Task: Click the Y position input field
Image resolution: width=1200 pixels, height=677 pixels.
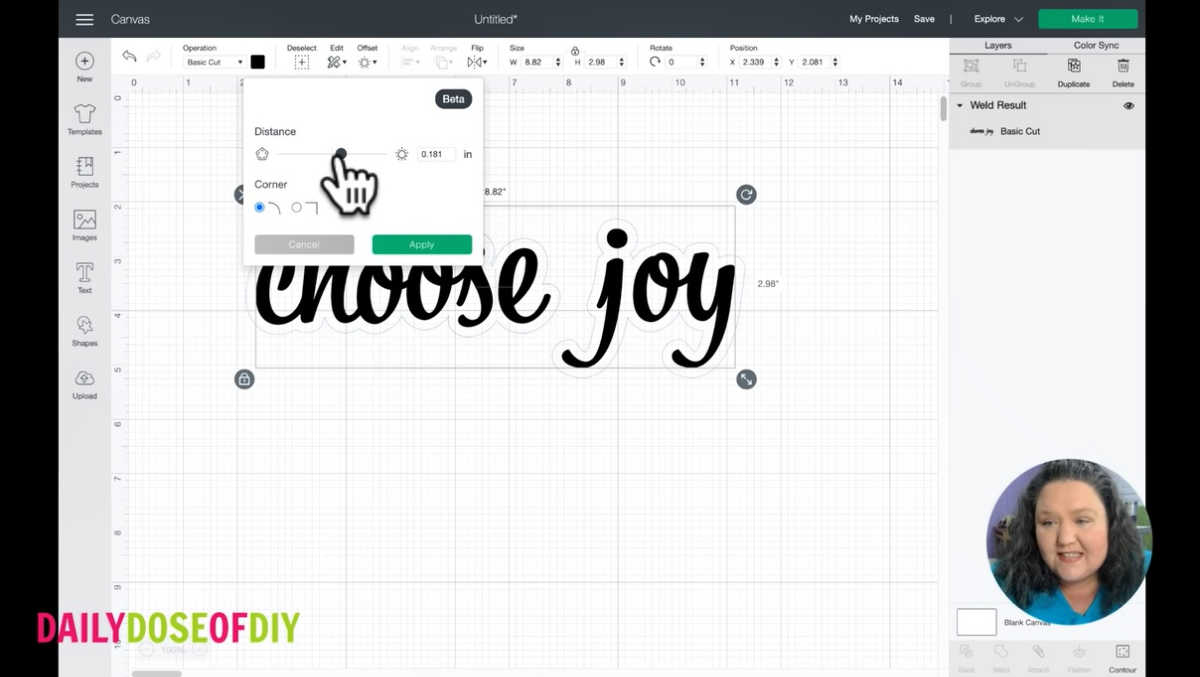Action: pos(817,62)
